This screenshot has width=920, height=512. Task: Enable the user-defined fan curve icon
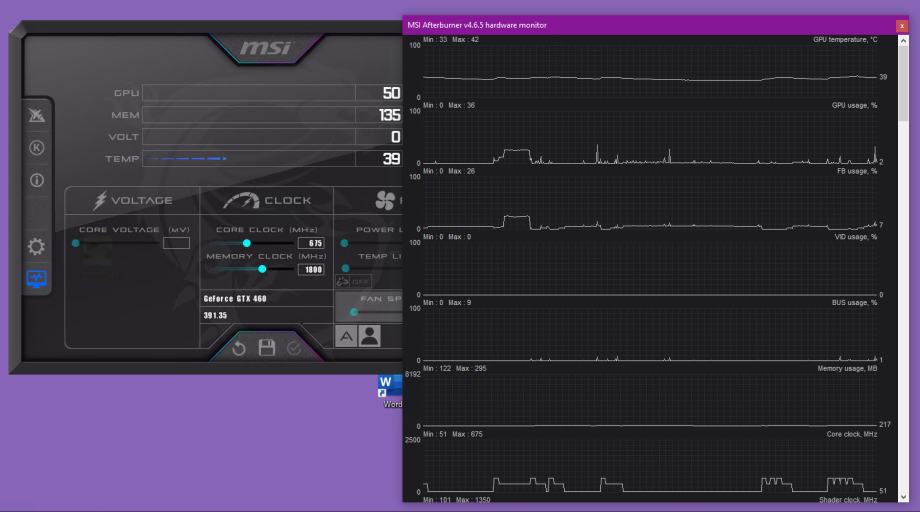pos(370,336)
